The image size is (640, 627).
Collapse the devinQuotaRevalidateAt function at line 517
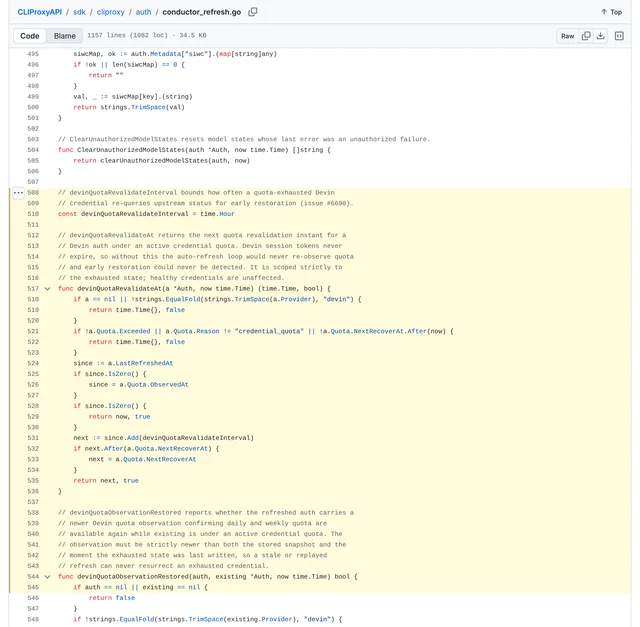(x=47, y=289)
